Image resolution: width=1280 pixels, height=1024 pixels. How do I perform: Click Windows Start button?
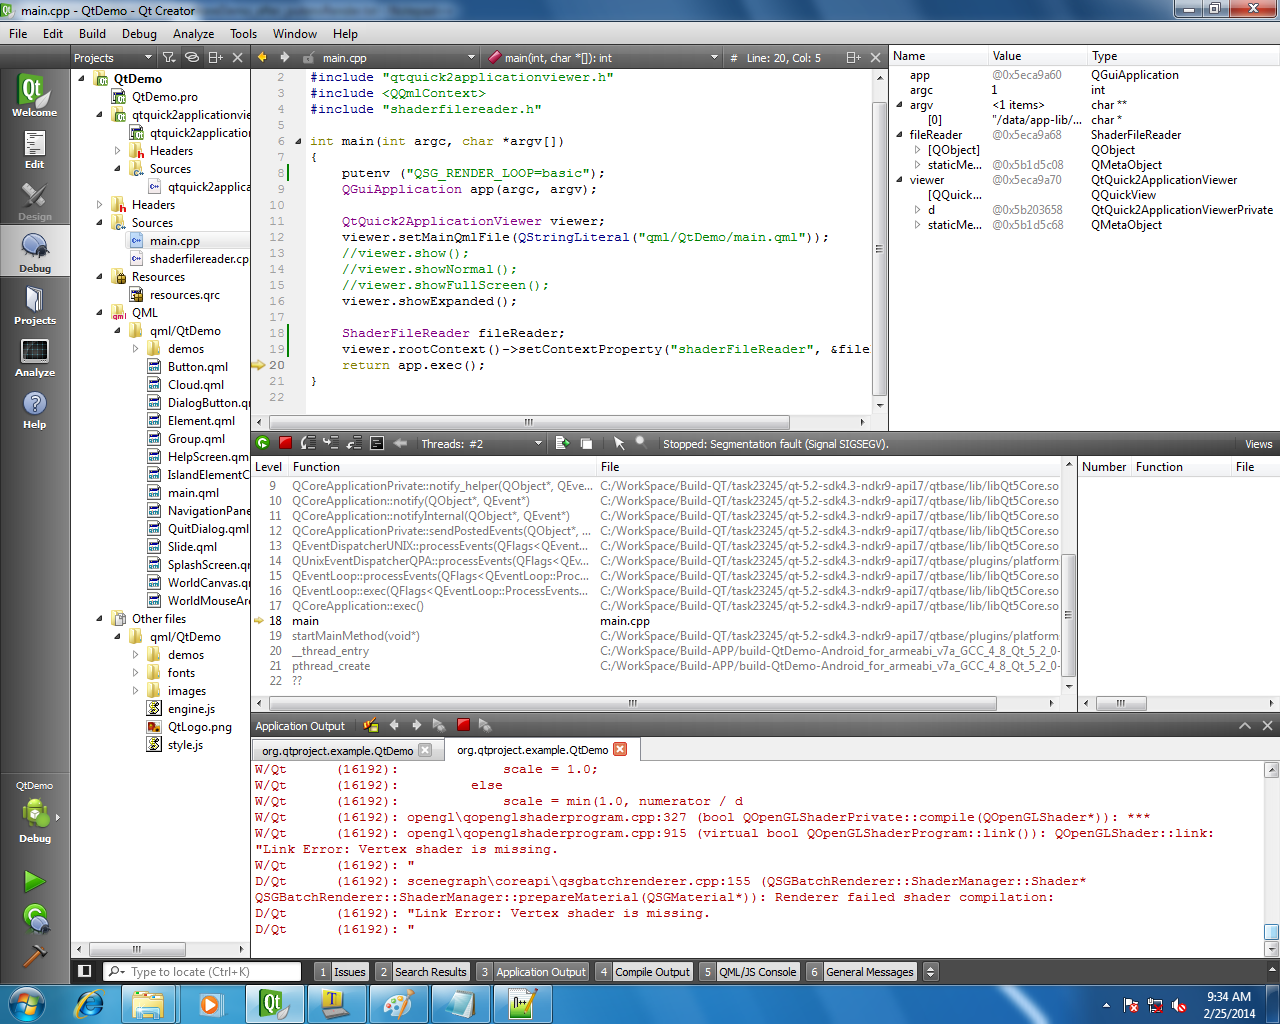click(27, 1003)
